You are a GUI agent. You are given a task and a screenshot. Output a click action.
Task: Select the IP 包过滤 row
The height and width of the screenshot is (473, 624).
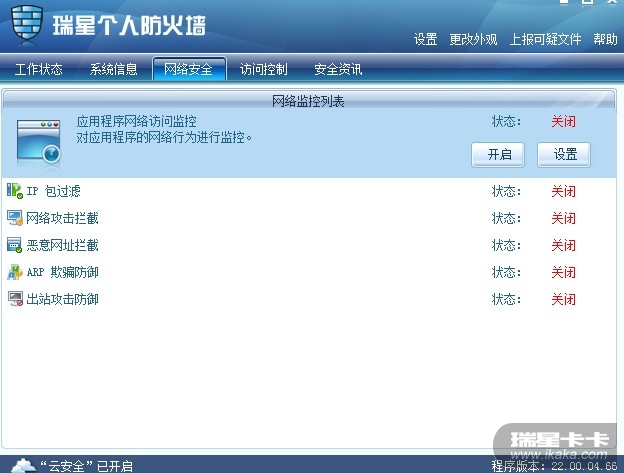pos(309,191)
